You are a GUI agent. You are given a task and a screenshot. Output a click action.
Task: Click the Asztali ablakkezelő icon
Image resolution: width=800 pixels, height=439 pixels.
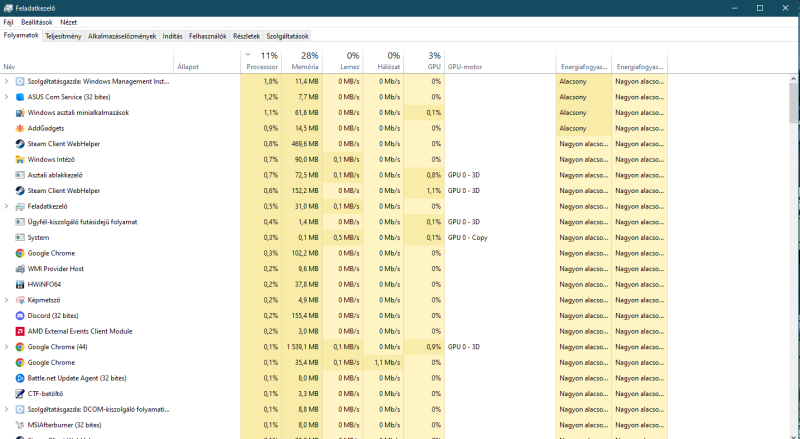20,175
